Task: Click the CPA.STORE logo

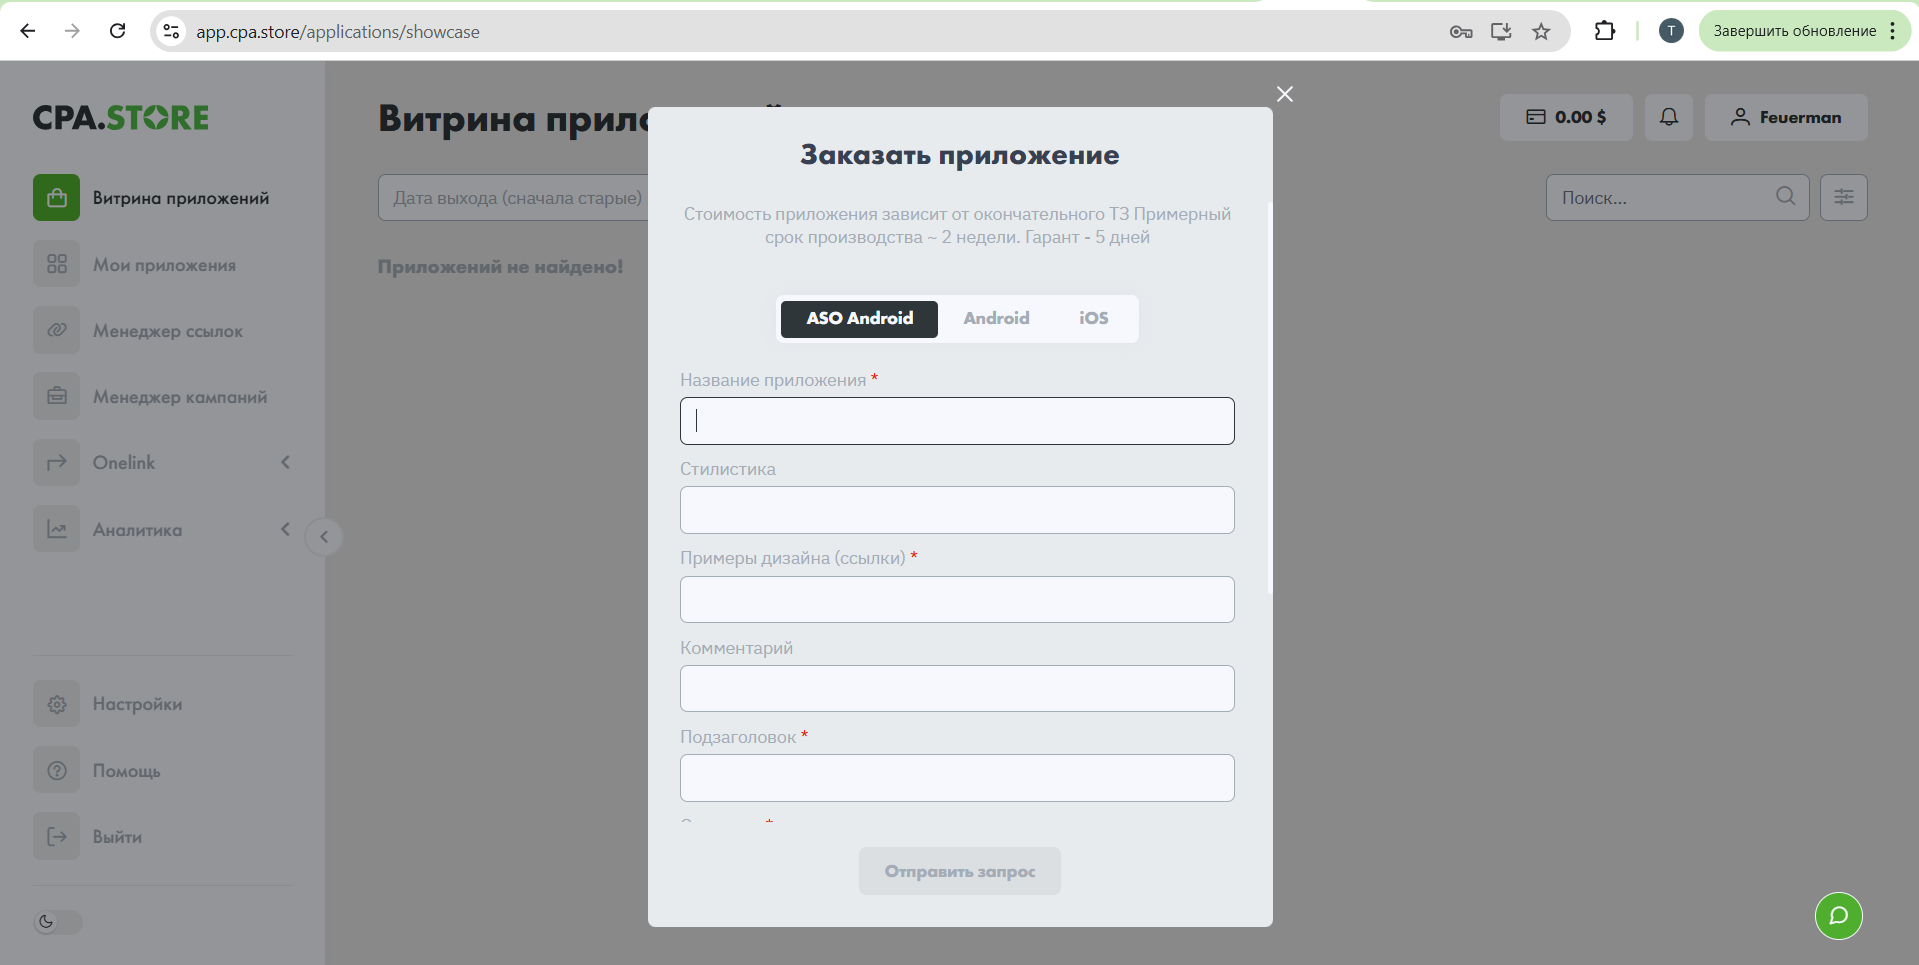Action: [x=121, y=118]
